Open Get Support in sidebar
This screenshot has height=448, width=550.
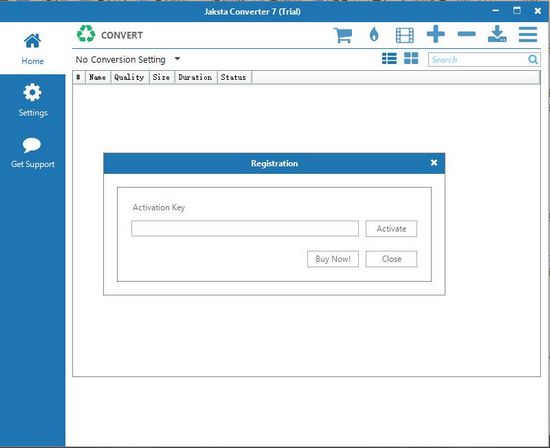[x=33, y=153]
